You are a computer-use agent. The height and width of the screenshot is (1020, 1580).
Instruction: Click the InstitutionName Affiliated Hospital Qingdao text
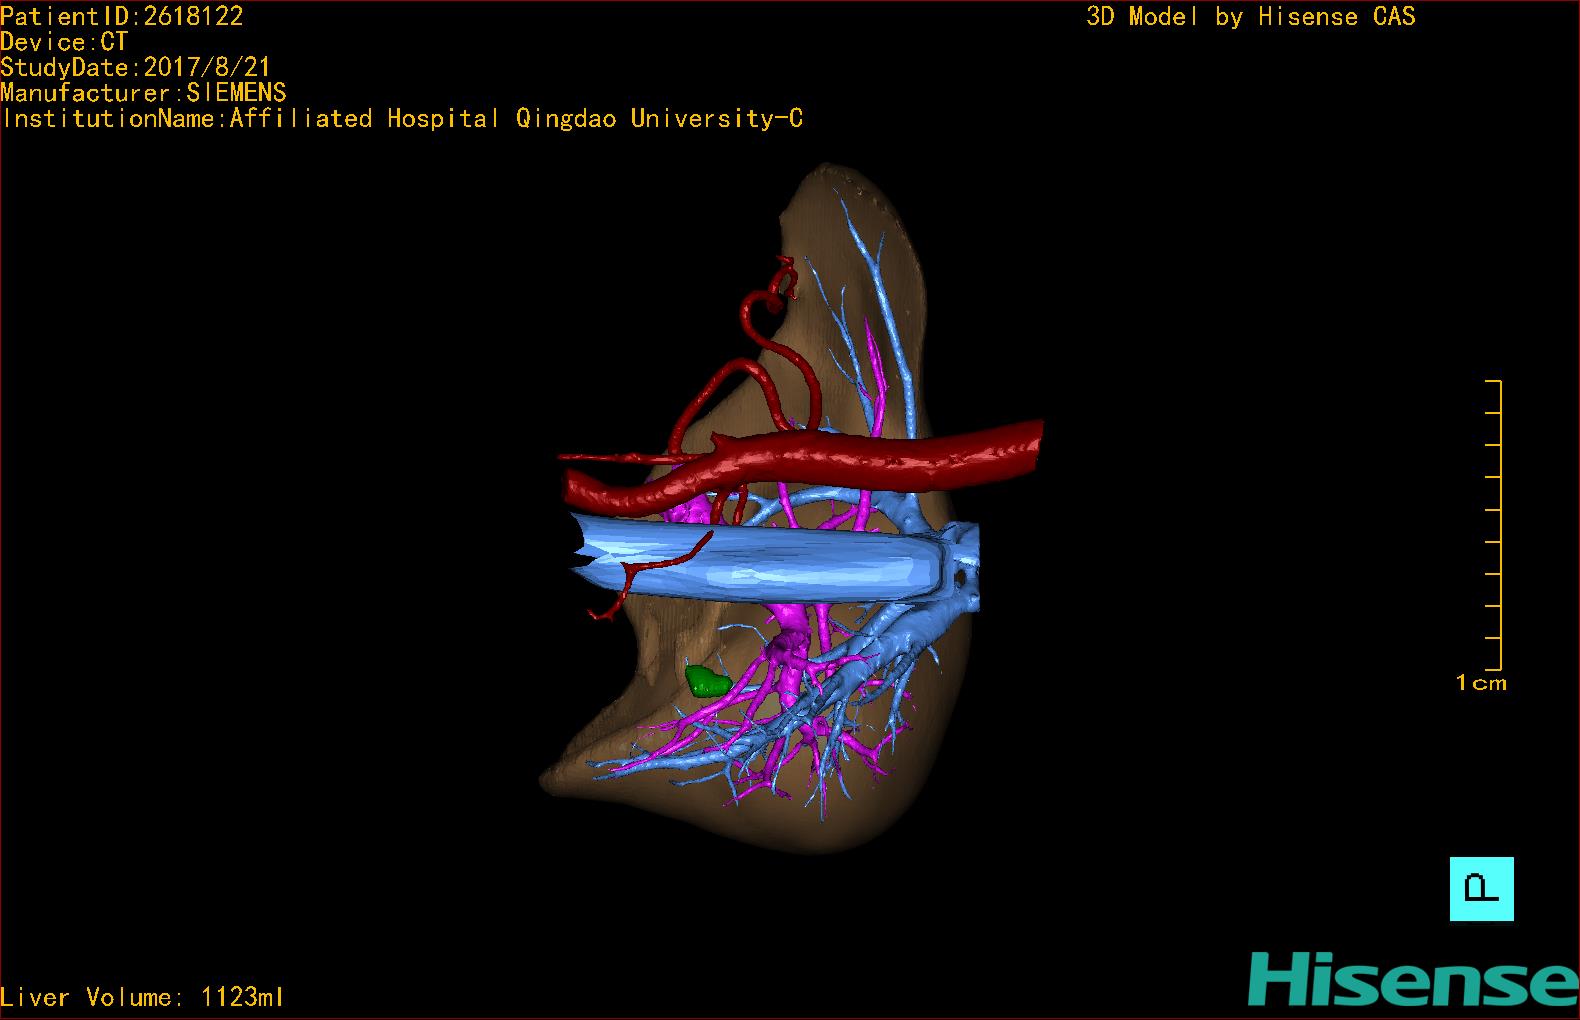[x=402, y=119]
